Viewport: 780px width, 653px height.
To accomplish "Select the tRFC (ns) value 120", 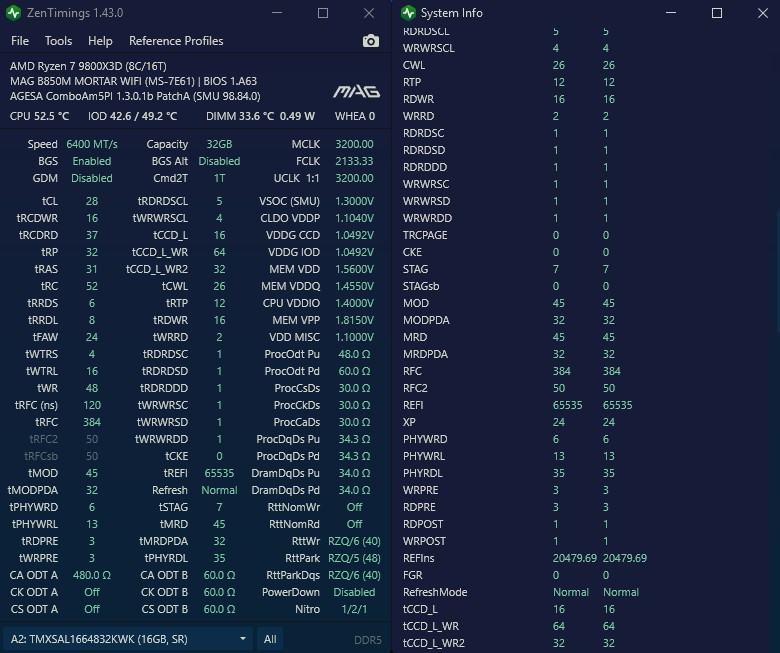I will point(92,405).
